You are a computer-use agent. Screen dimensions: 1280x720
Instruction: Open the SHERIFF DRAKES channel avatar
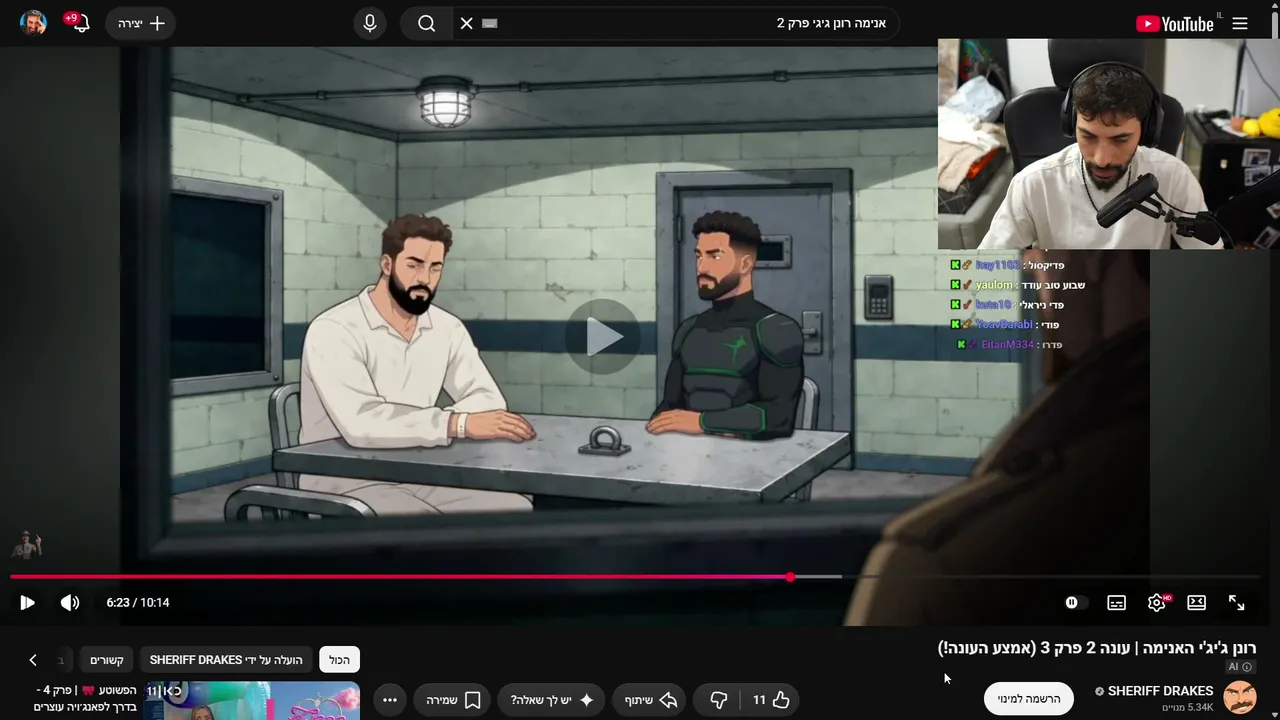pos(1241,698)
